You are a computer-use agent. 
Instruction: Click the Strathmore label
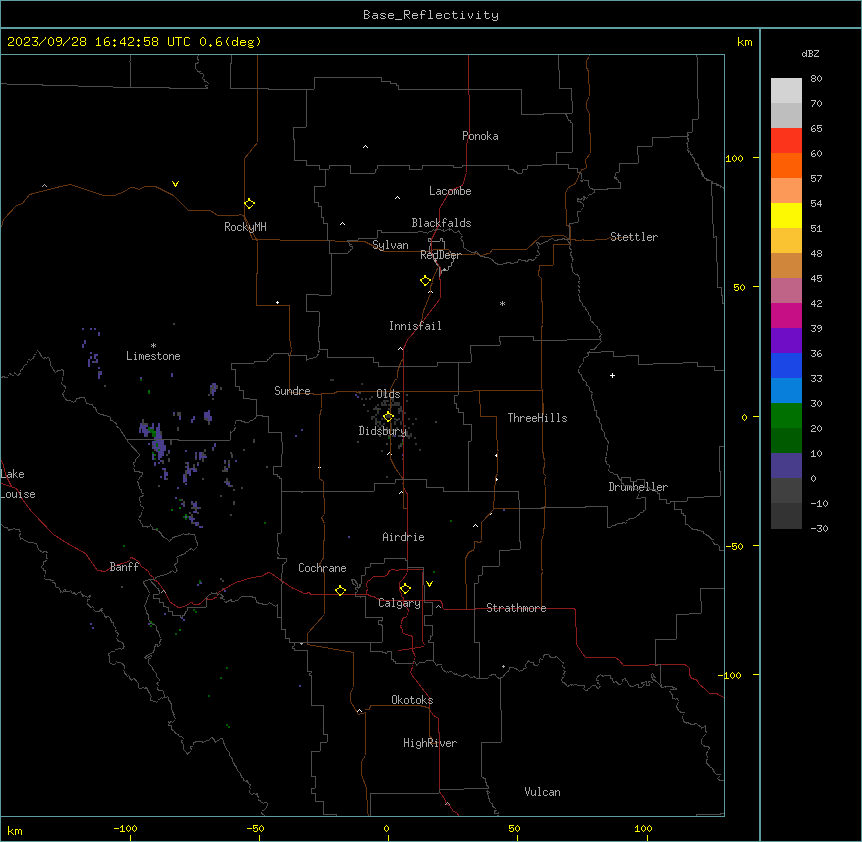coord(516,608)
